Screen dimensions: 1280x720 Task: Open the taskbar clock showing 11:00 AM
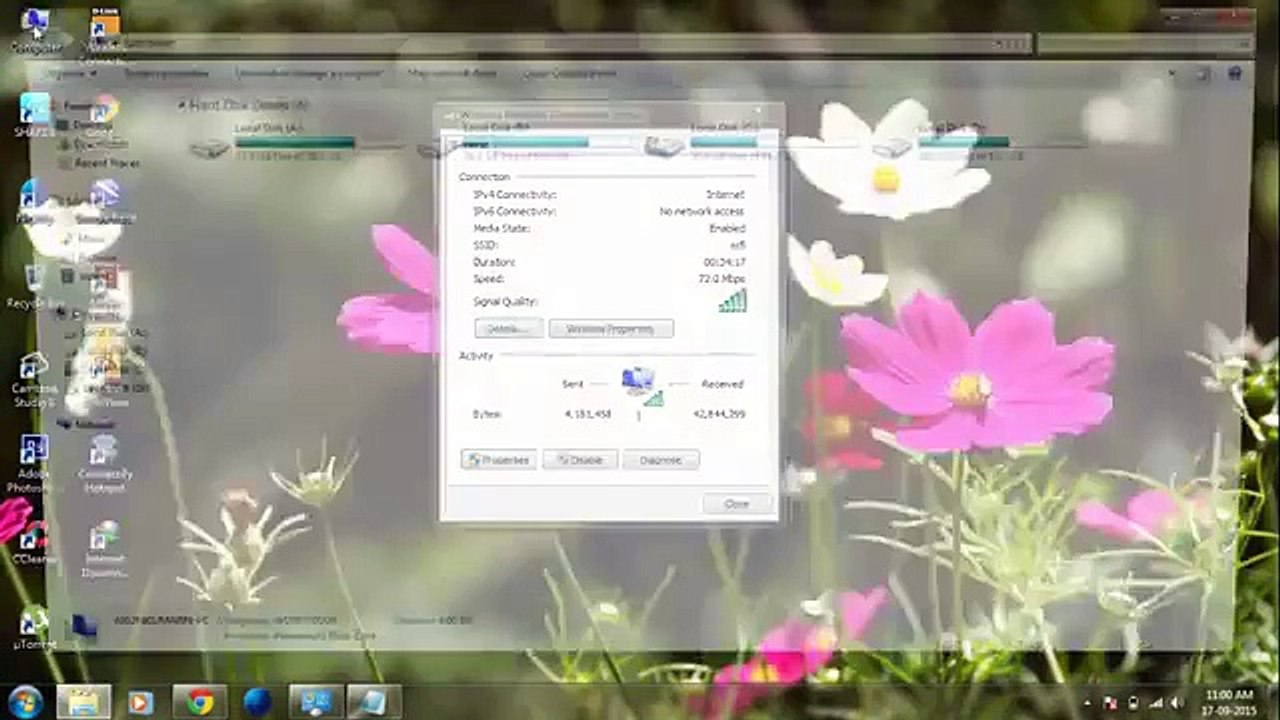[1229, 702]
